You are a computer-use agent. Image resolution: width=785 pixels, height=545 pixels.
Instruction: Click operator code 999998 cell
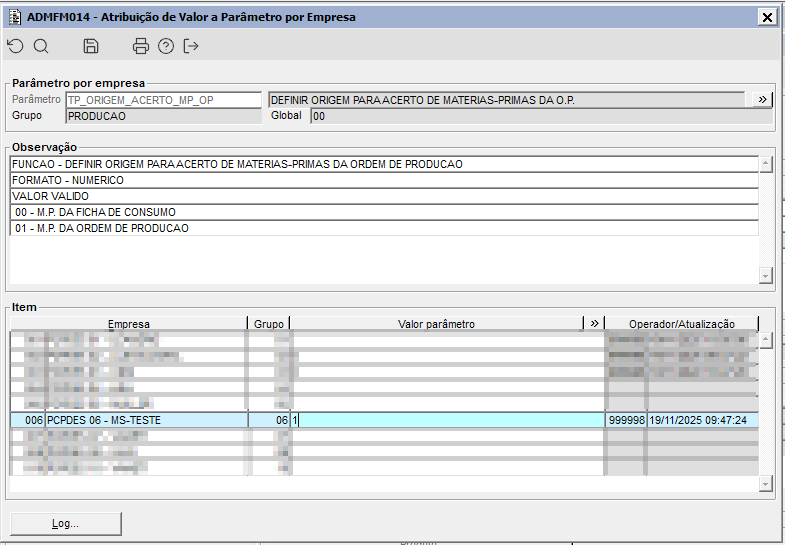(x=626, y=420)
